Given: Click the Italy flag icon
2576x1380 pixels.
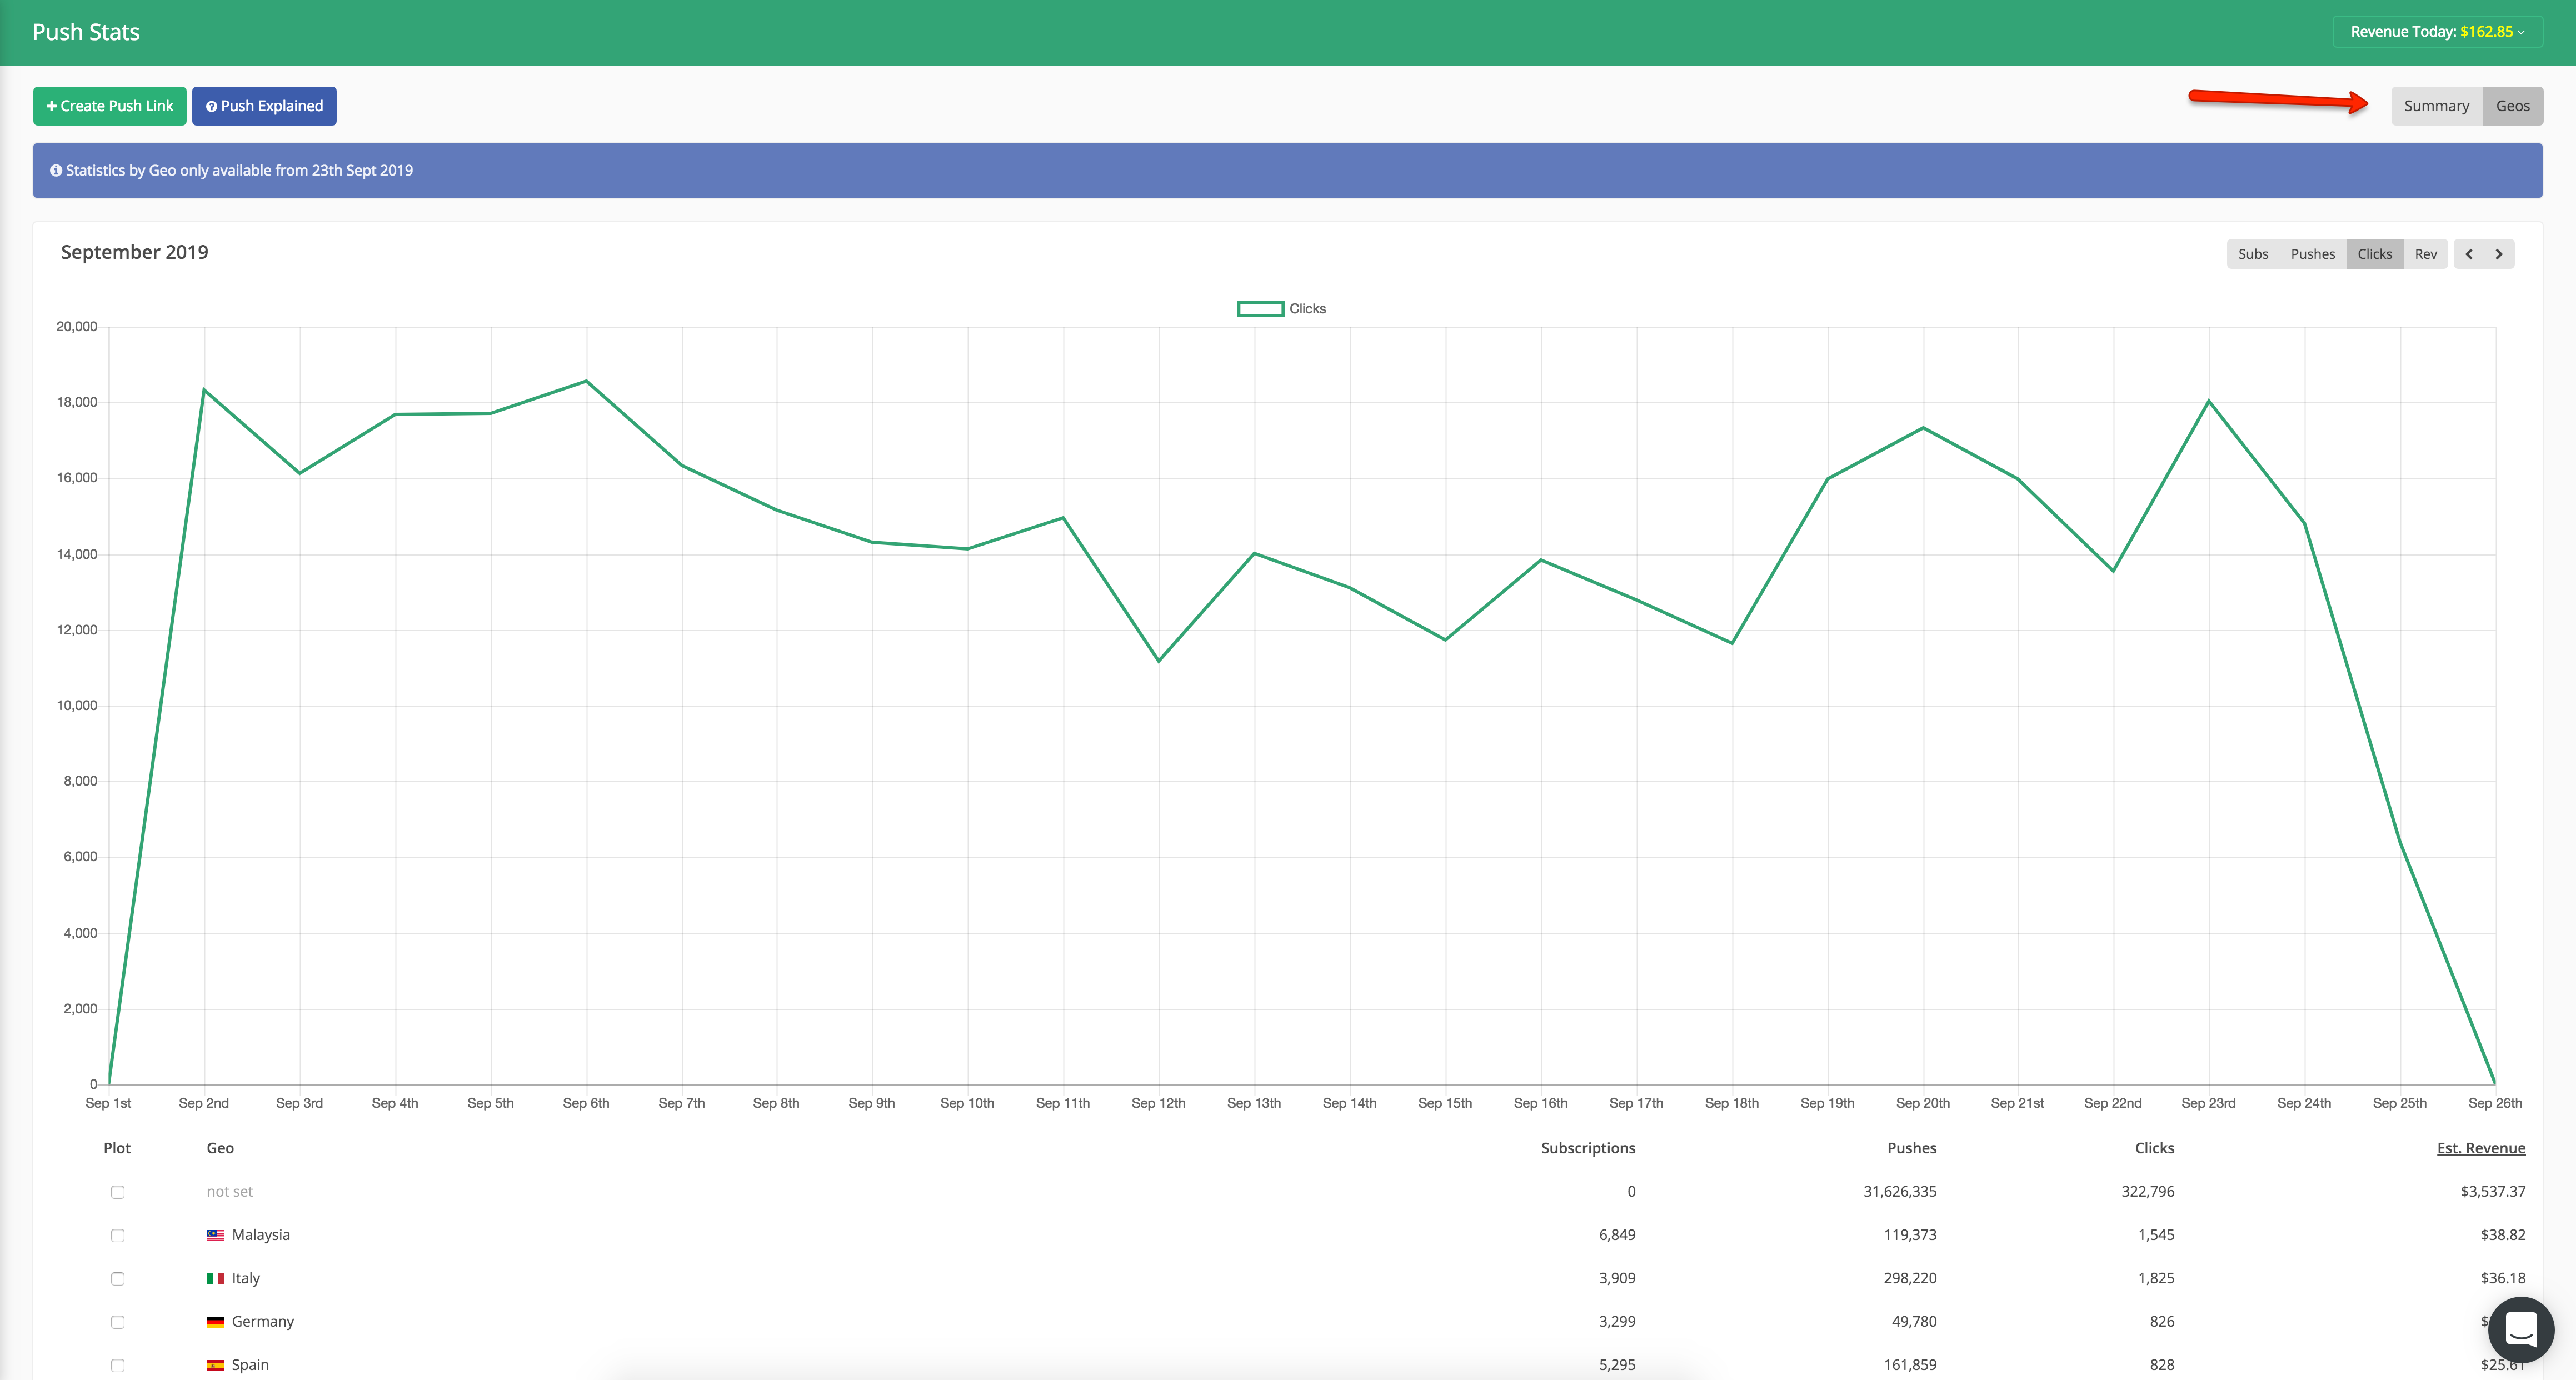Looking at the screenshot, I should [x=215, y=1278].
